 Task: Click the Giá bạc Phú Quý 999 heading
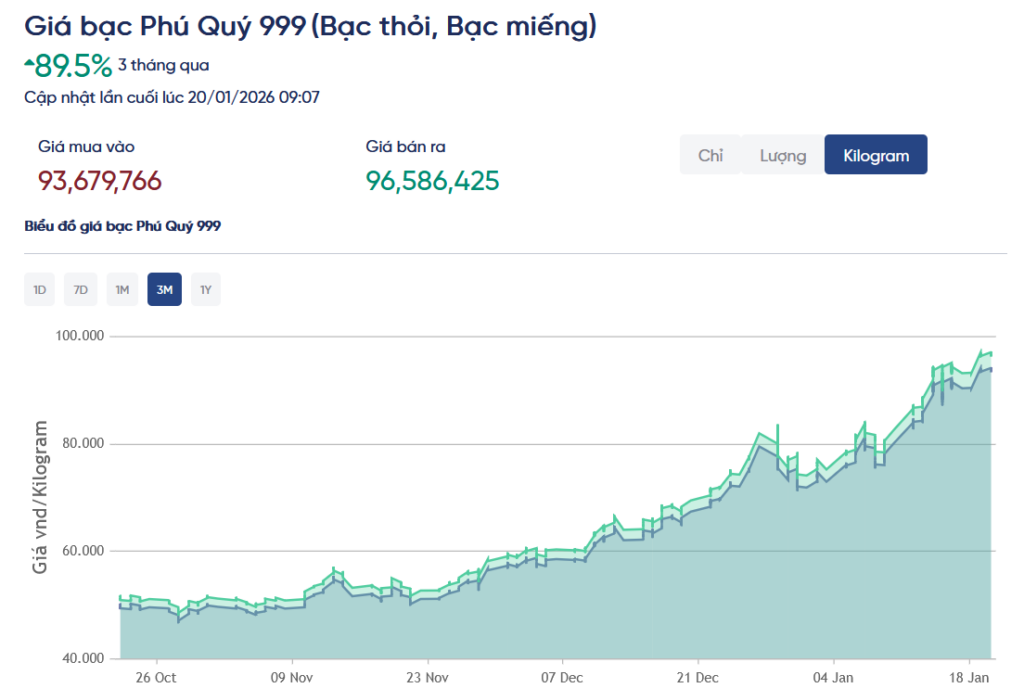[x=310, y=26]
